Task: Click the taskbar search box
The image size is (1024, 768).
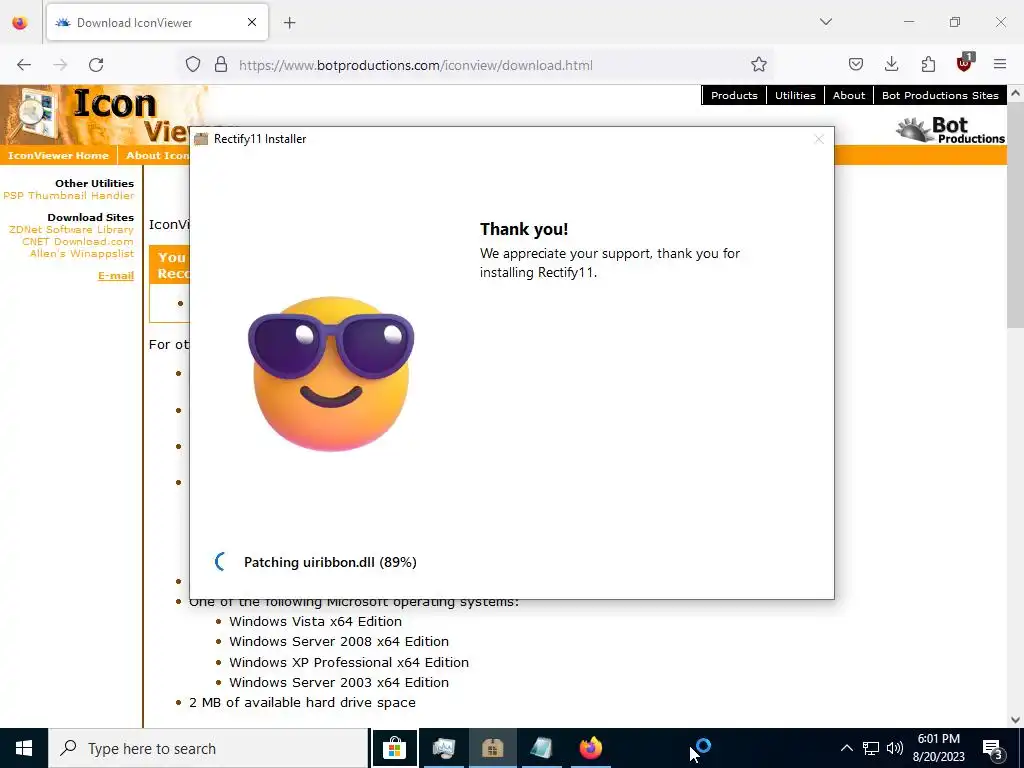Action: pos(208,748)
